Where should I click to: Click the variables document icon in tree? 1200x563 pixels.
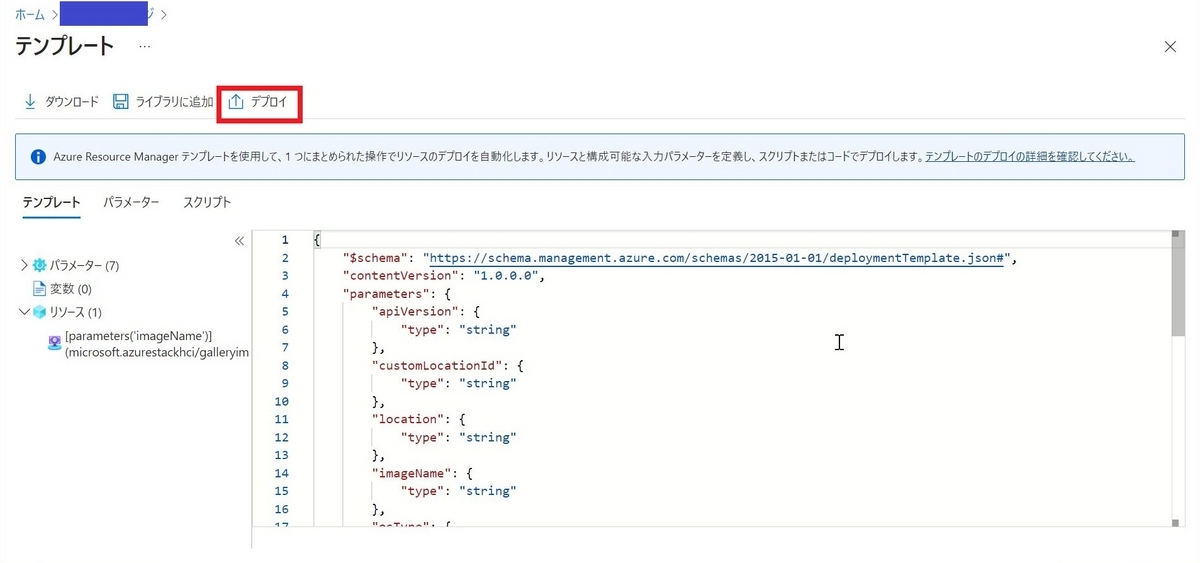pos(40,289)
